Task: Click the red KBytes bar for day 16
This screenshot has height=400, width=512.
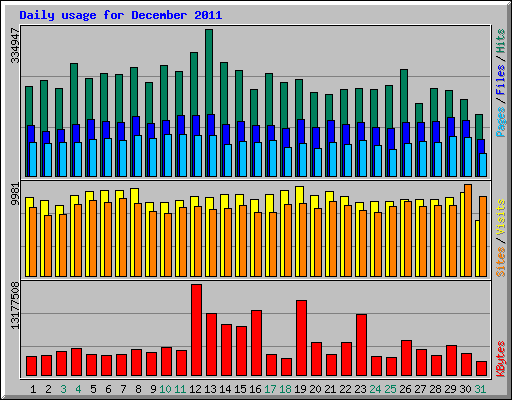Action: coord(256,343)
